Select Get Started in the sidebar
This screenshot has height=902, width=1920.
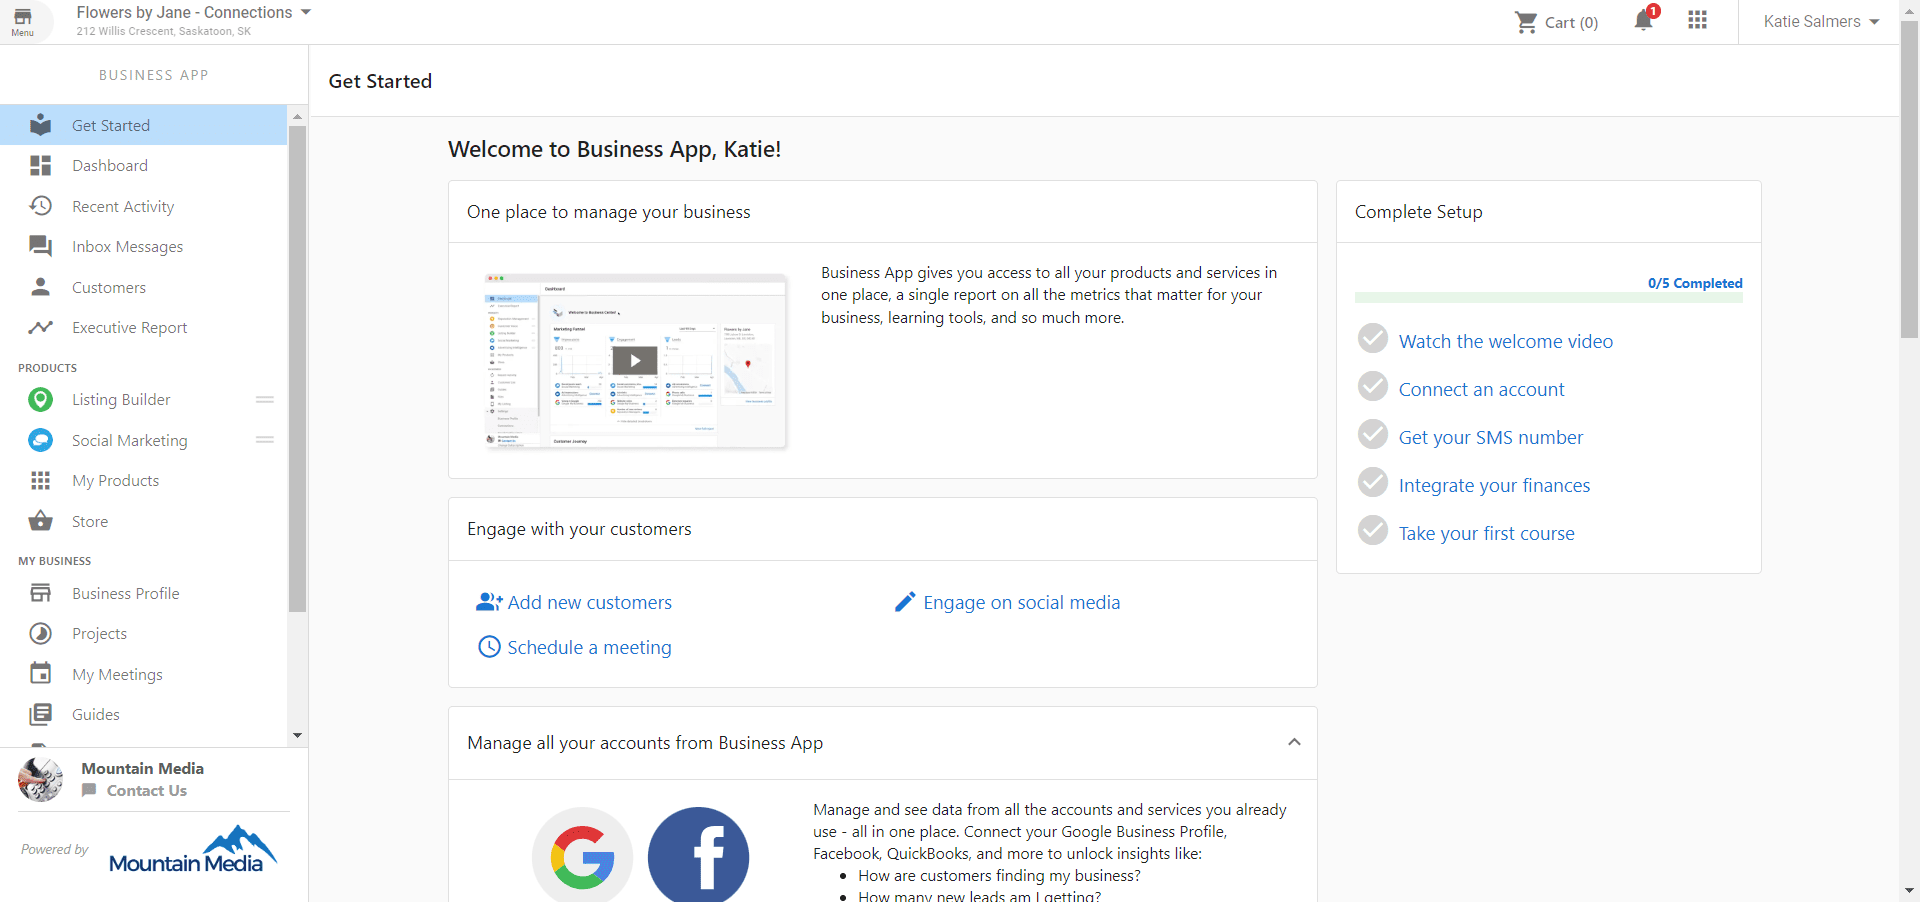[111, 125]
